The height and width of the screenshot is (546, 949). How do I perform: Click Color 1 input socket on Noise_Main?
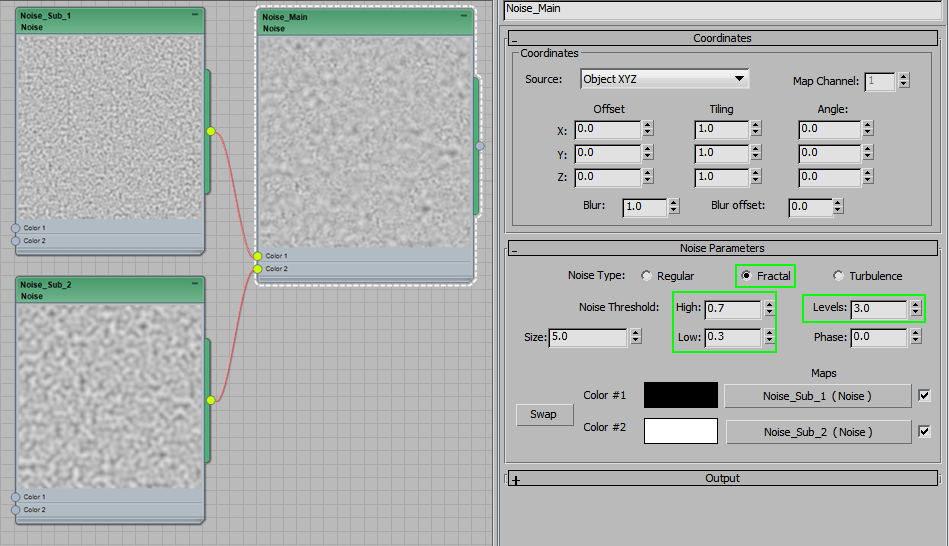click(x=258, y=256)
